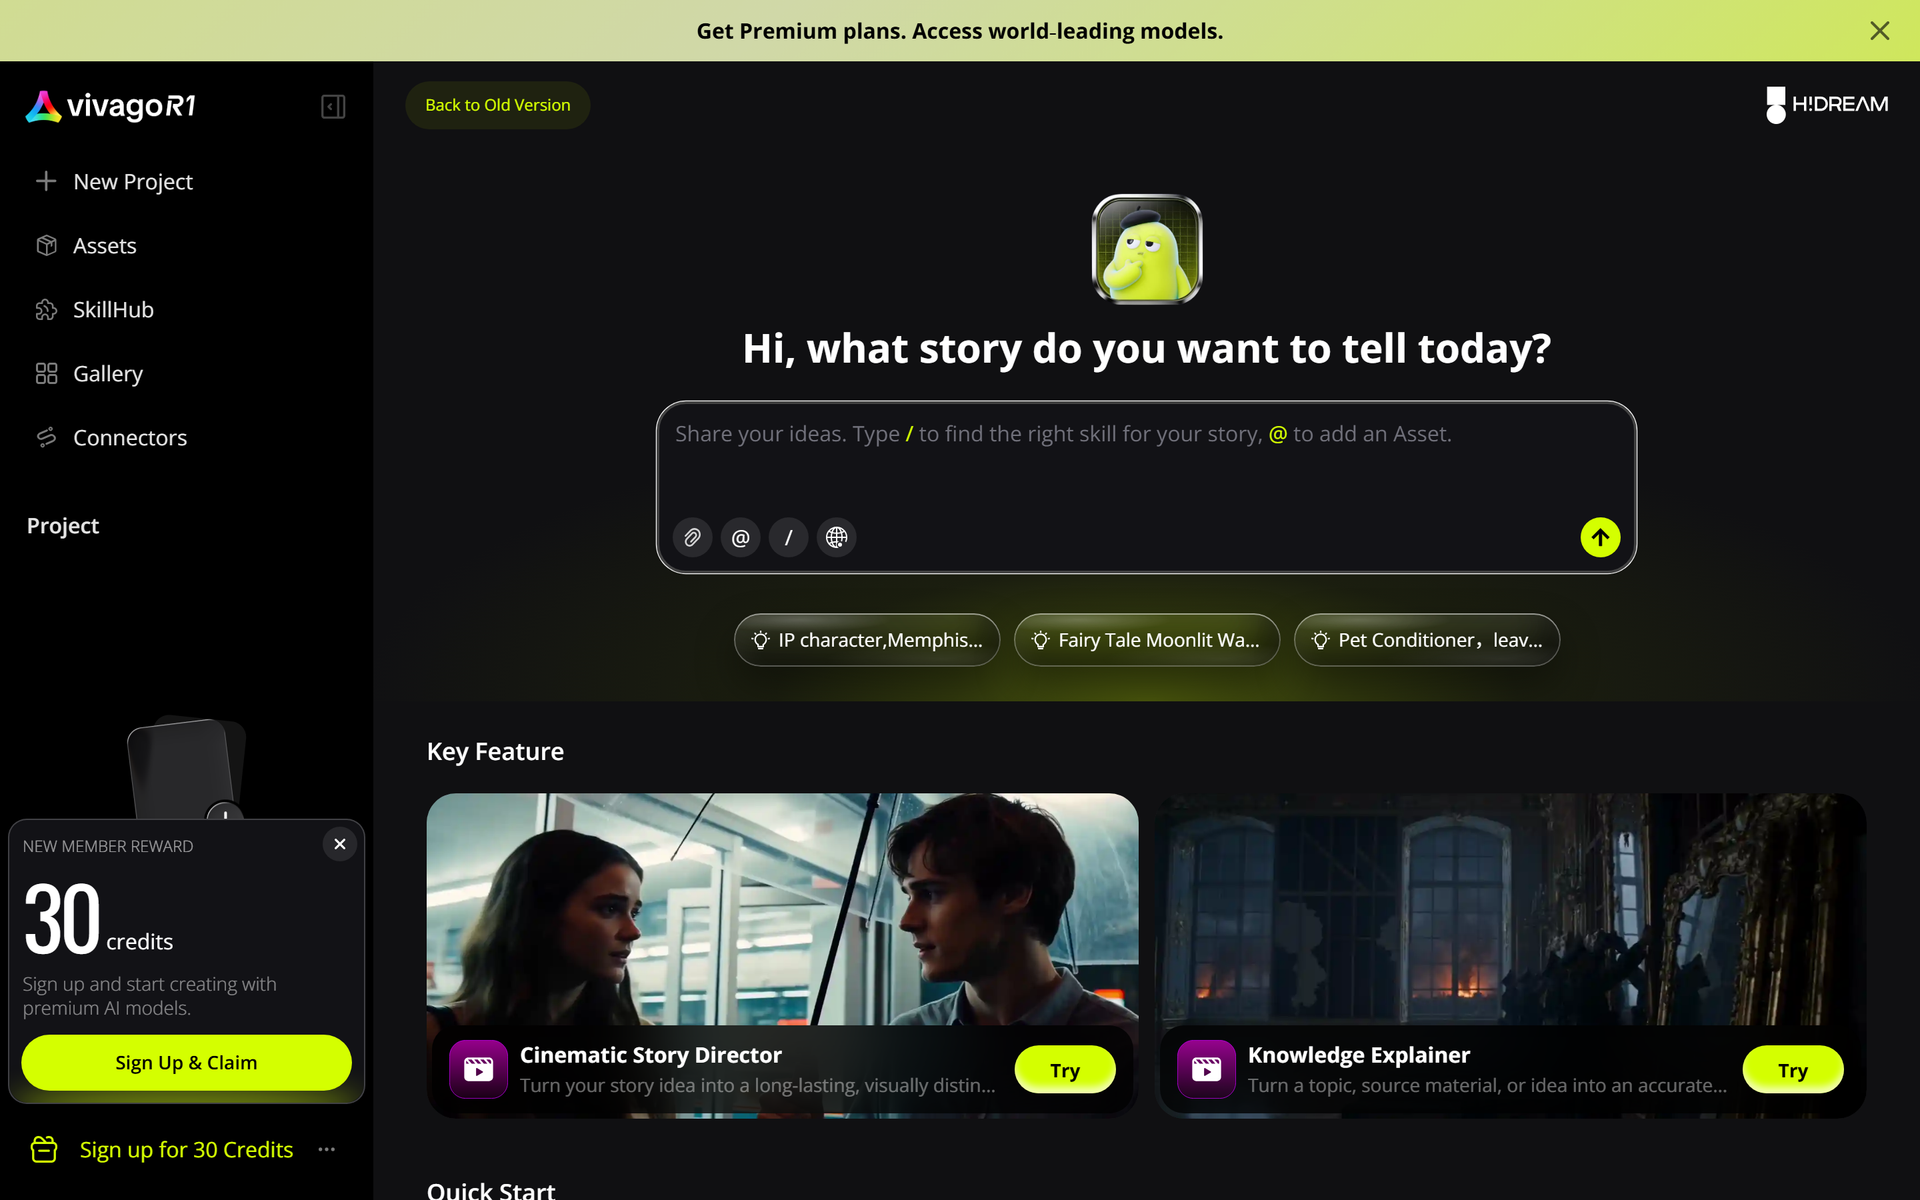Select the IP character, Memphis suggestion
This screenshot has height=1200, width=1920.
point(867,640)
